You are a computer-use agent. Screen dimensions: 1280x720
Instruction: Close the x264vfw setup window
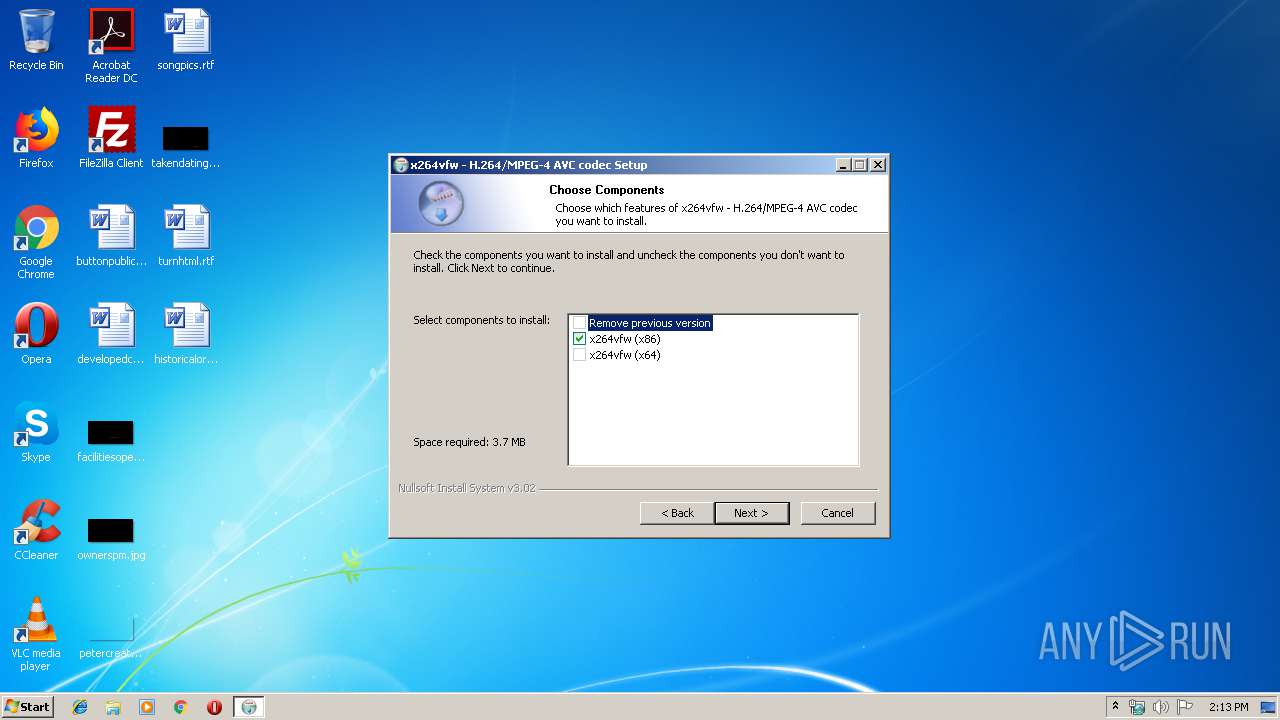877,165
